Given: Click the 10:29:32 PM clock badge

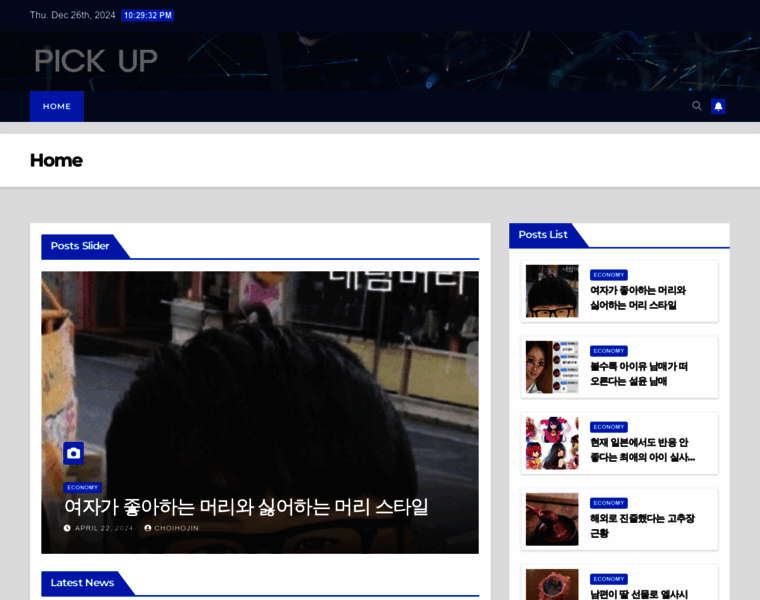Looking at the screenshot, I should (148, 16).
